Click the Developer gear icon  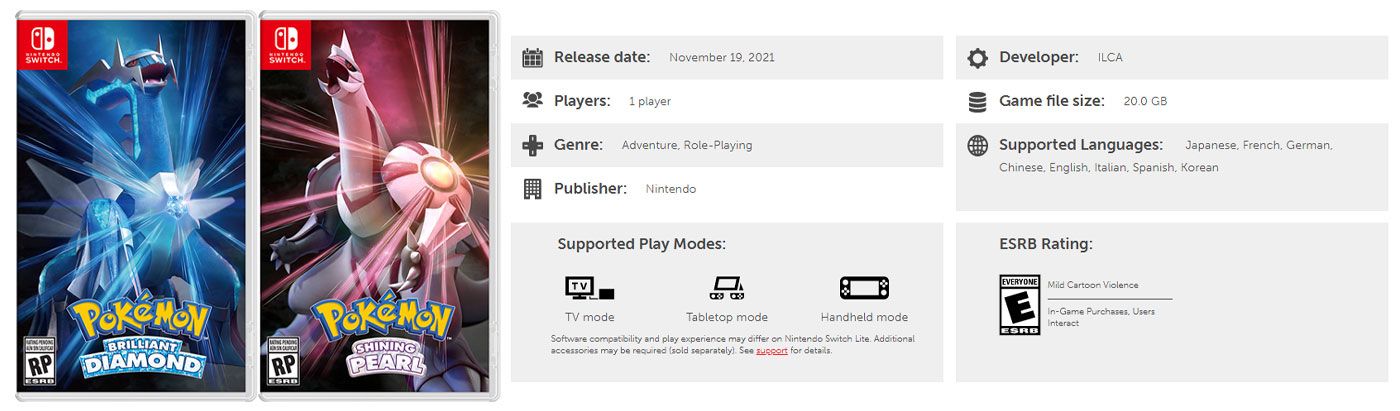pyautogui.click(x=977, y=58)
